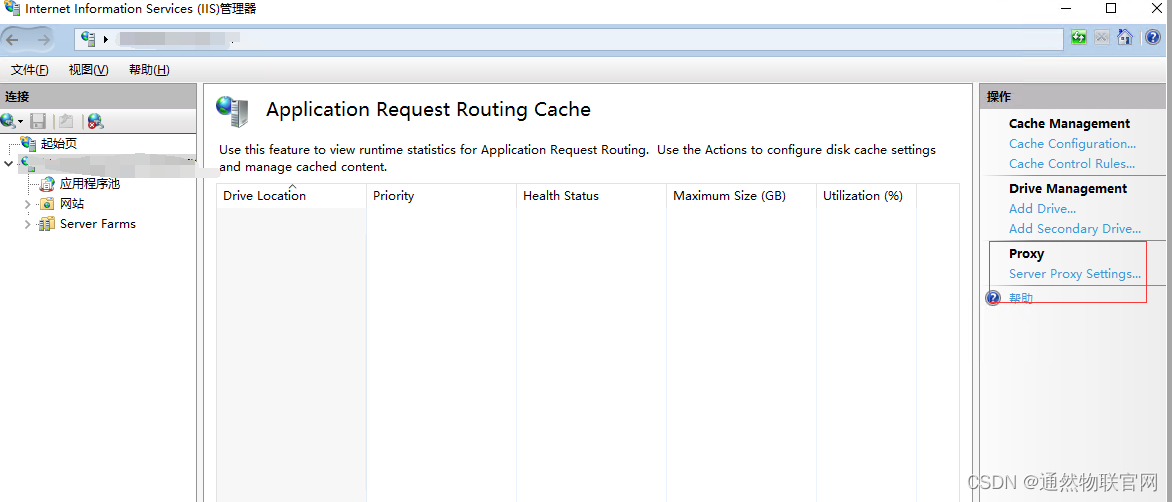Click the Sites folder globe icon
Screen dimensions: 1172x502
(x=47, y=204)
